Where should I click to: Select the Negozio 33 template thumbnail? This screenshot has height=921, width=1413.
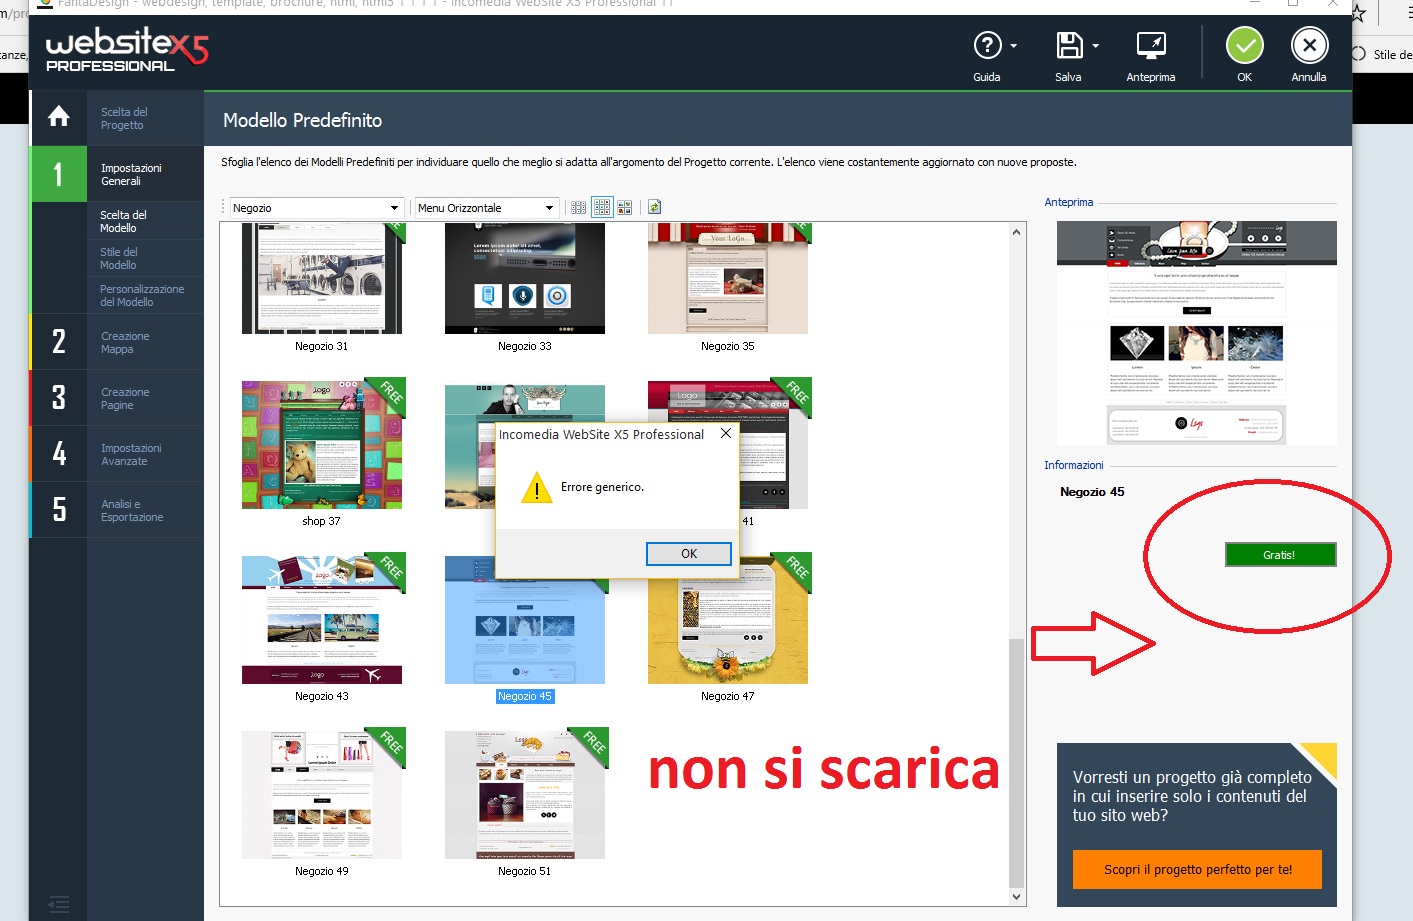525,278
